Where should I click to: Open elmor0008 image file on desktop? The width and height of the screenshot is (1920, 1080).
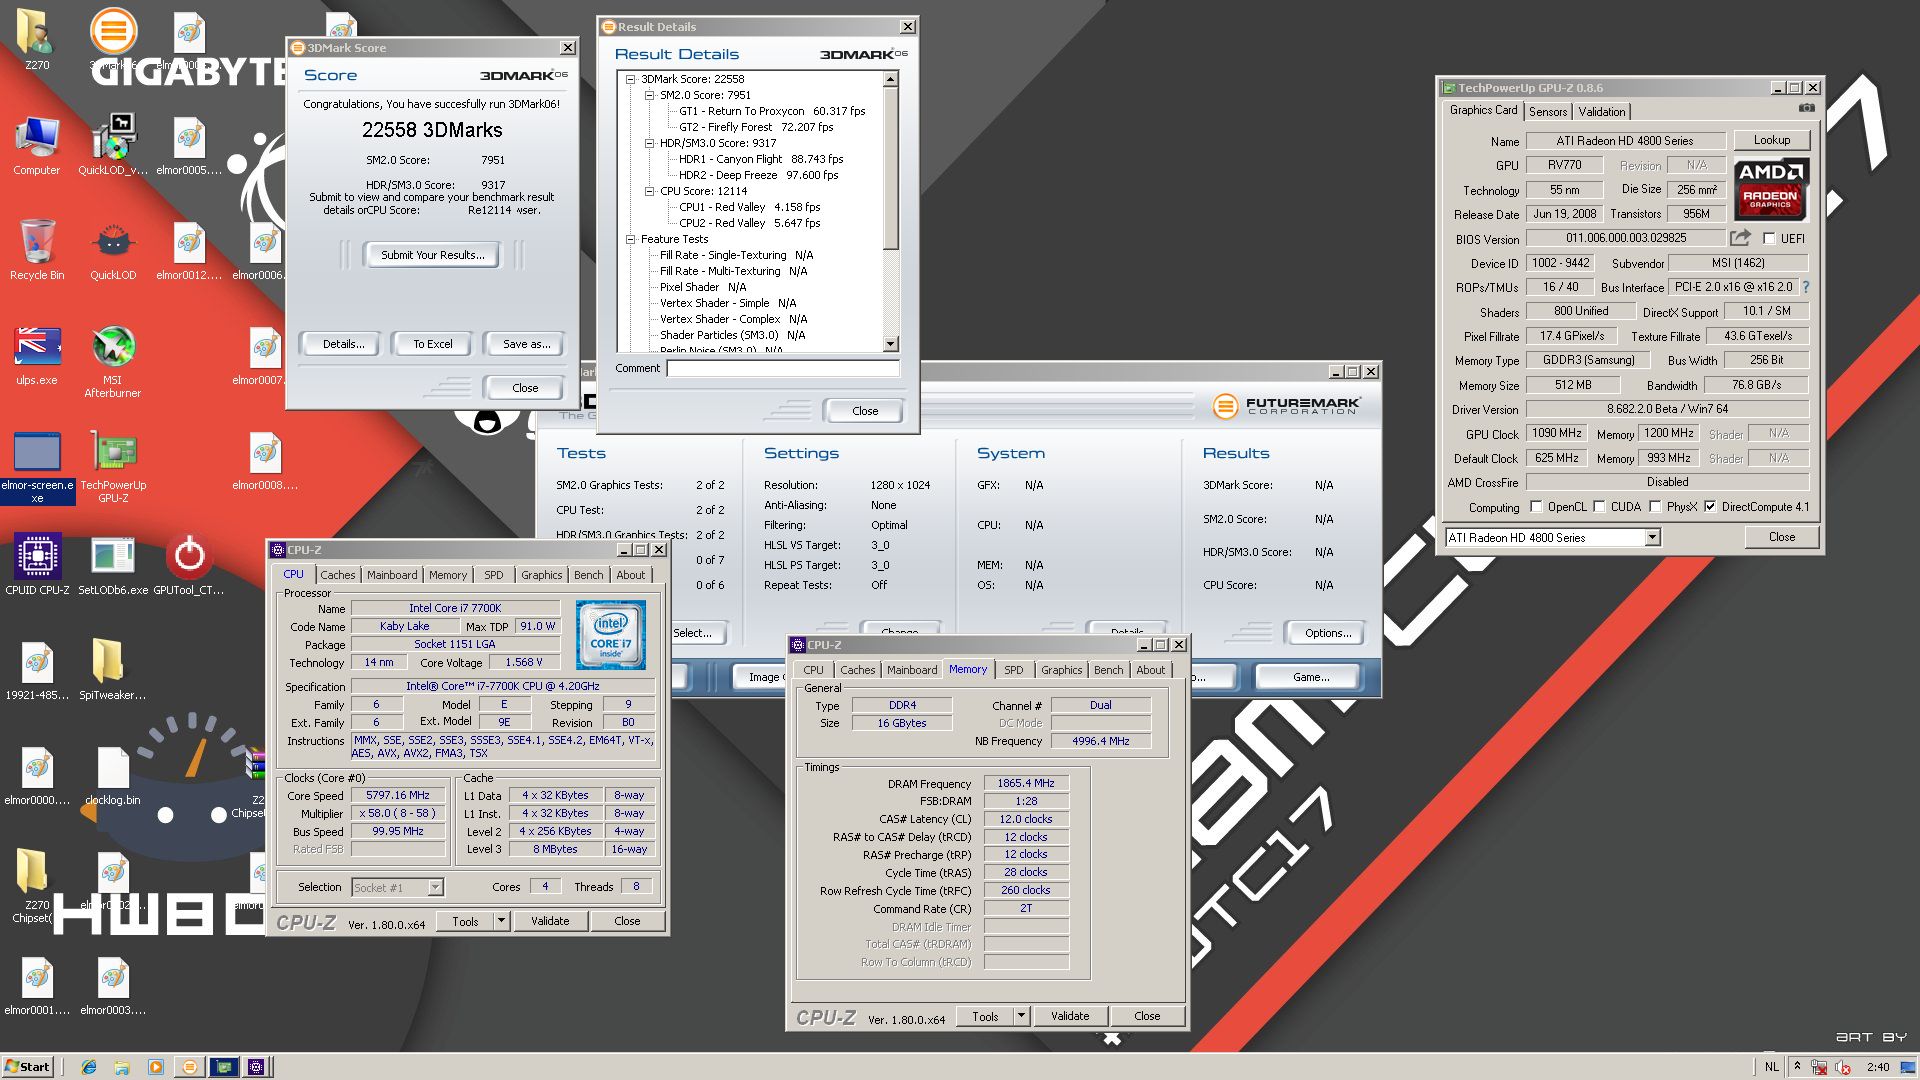tap(265, 460)
